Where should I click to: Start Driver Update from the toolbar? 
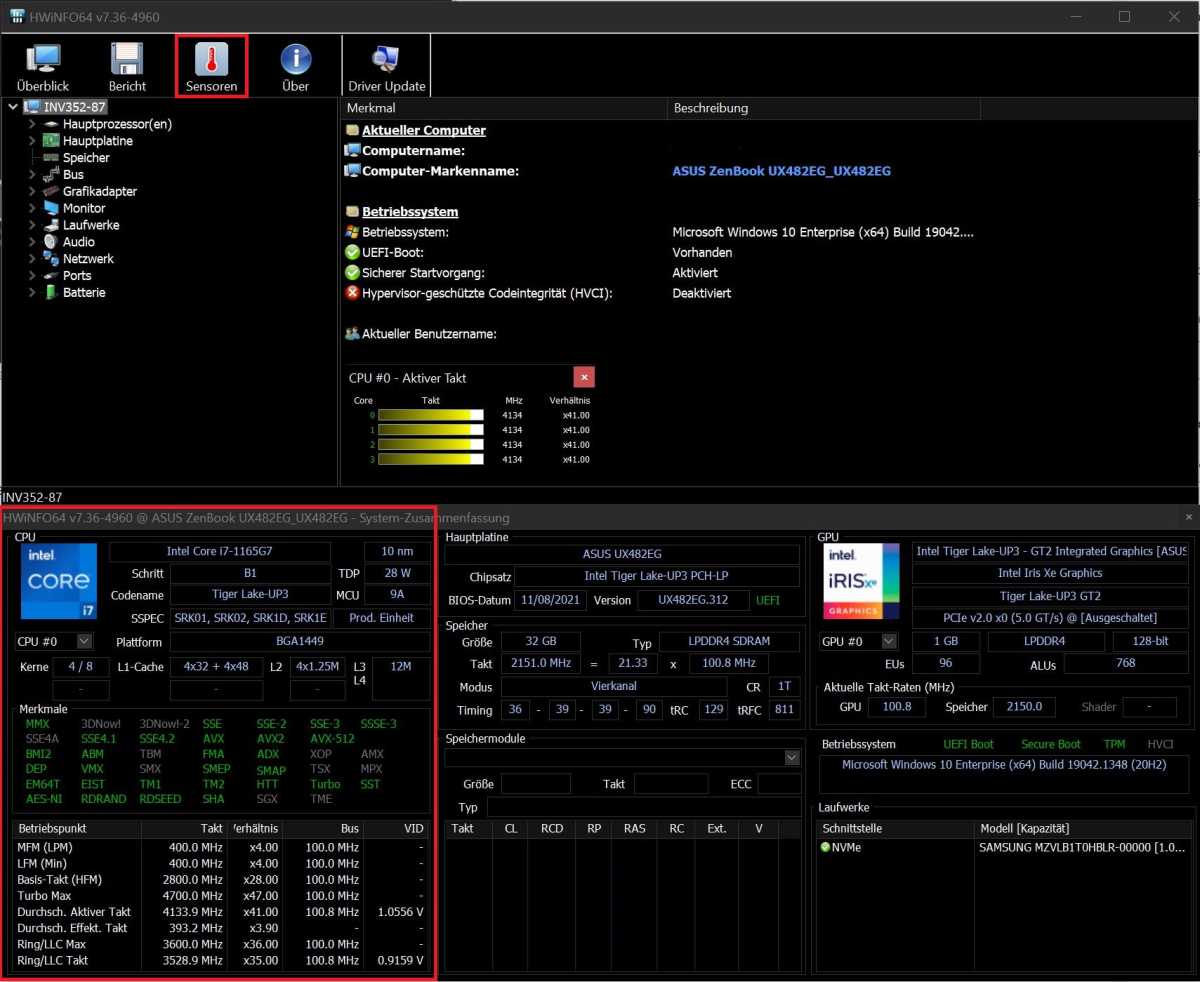tap(386, 67)
